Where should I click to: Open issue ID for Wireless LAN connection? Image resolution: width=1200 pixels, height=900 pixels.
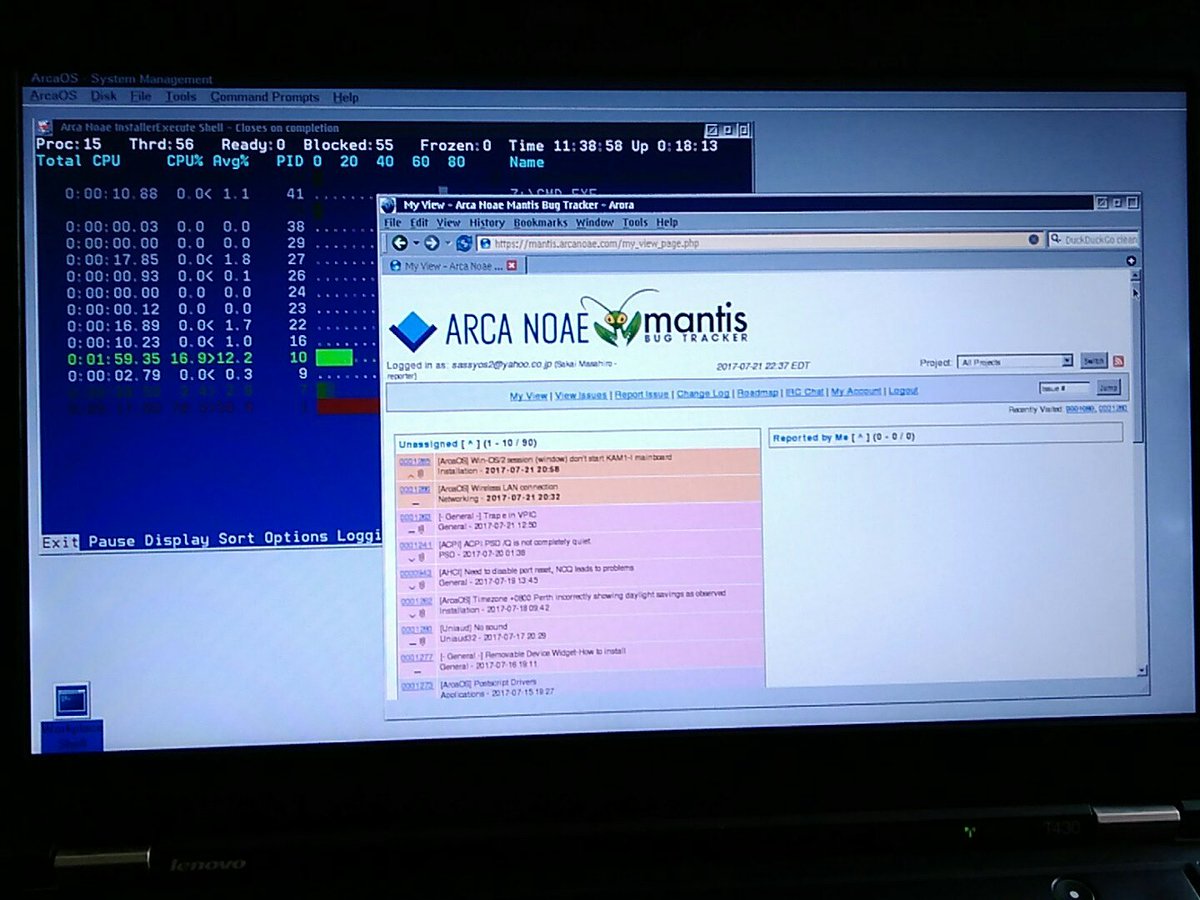416,489
